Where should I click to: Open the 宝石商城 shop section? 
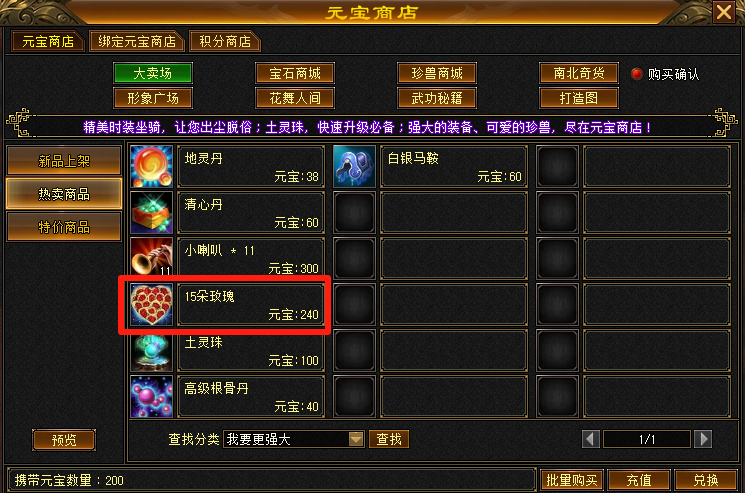click(295, 73)
